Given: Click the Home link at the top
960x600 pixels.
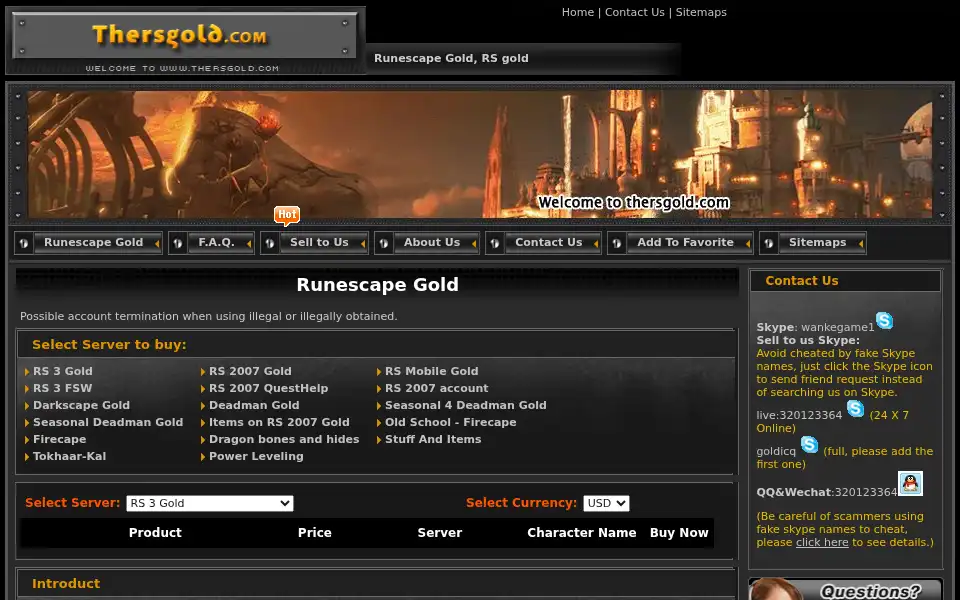Looking at the screenshot, I should (578, 12).
